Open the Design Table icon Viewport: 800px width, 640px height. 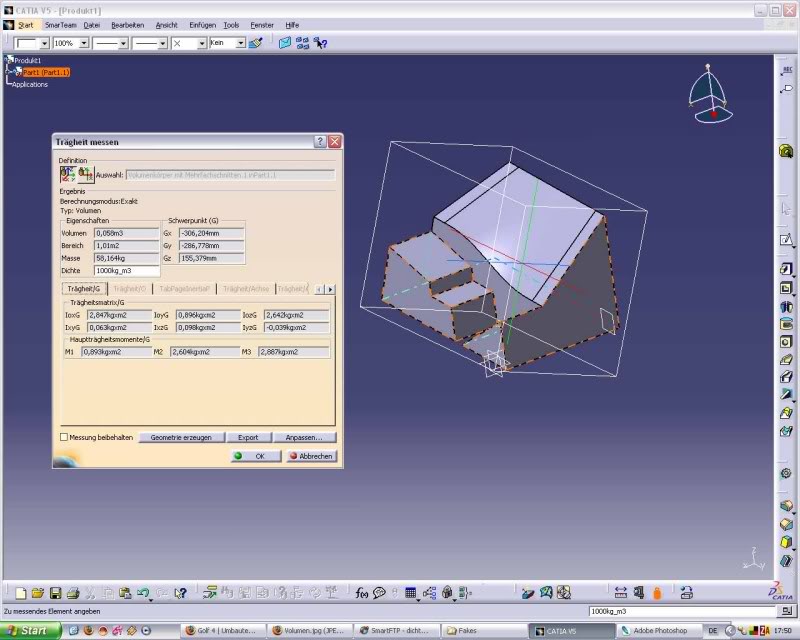click(411, 593)
